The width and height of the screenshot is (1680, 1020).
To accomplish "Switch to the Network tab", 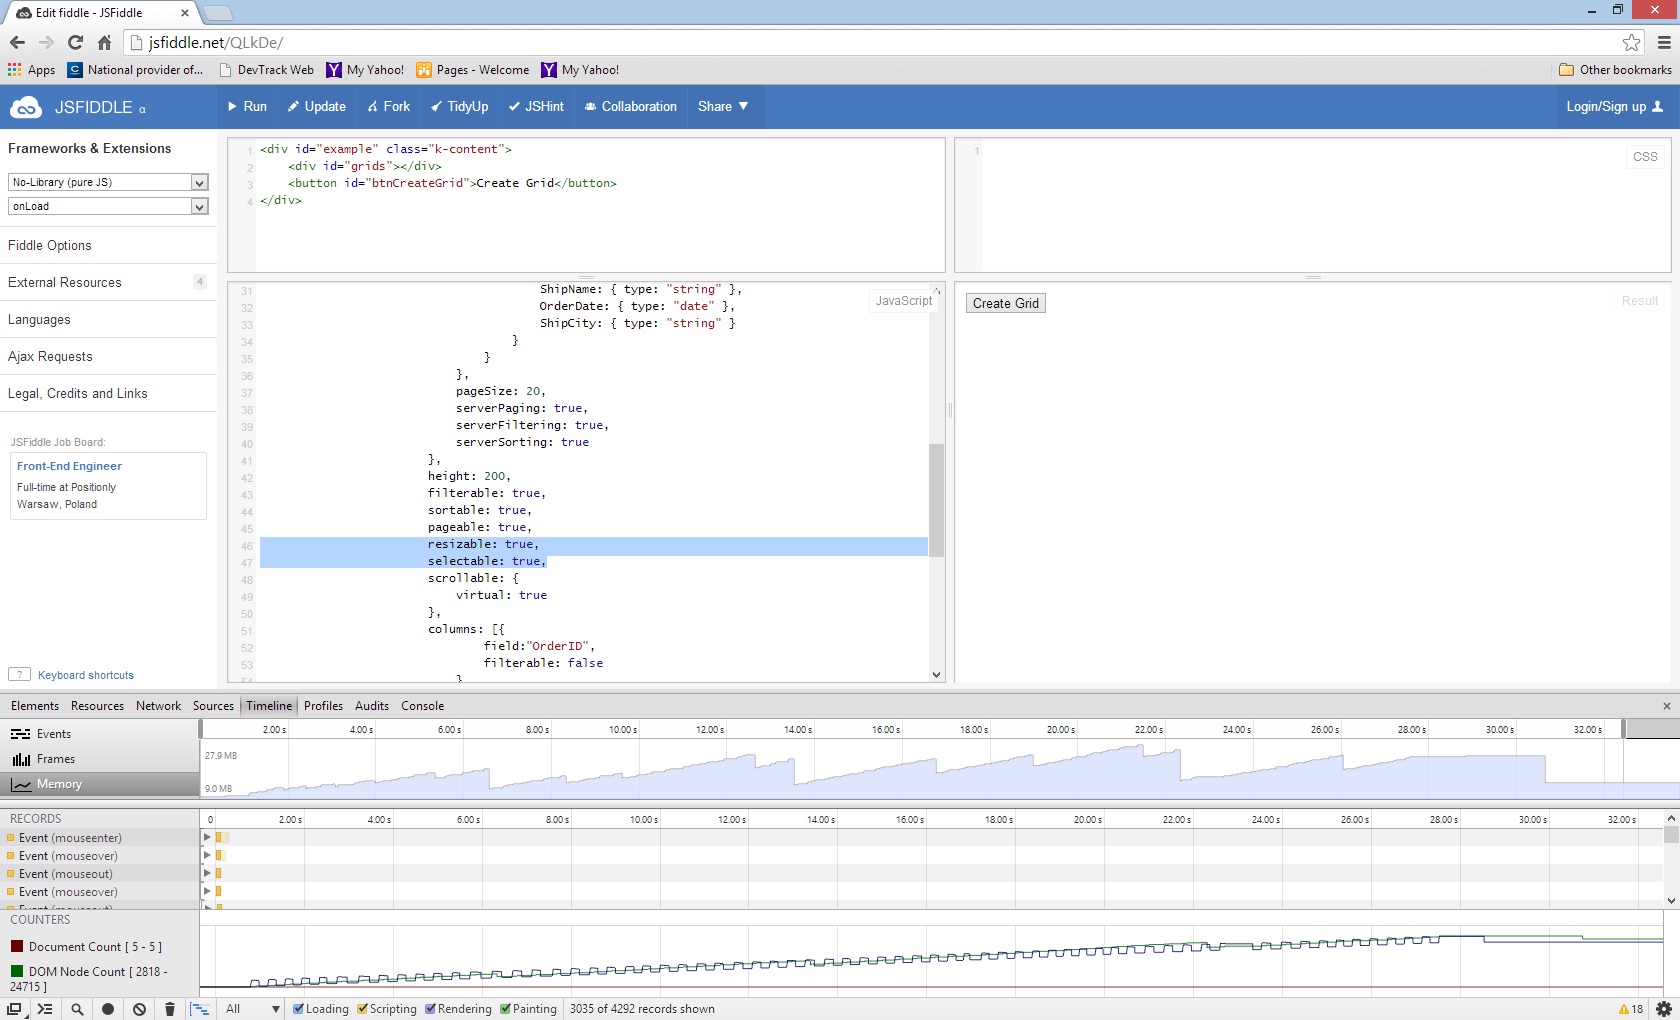I will click(158, 706).
